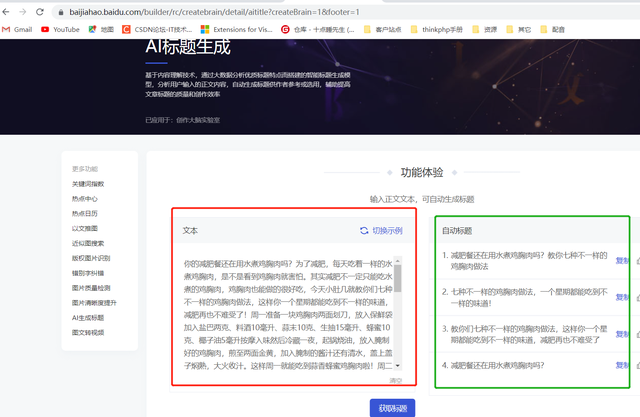The width and height of the screenshot is (640, 417).
Task: Select 热点日历 in the sidebar
Action: coord(85,213)
